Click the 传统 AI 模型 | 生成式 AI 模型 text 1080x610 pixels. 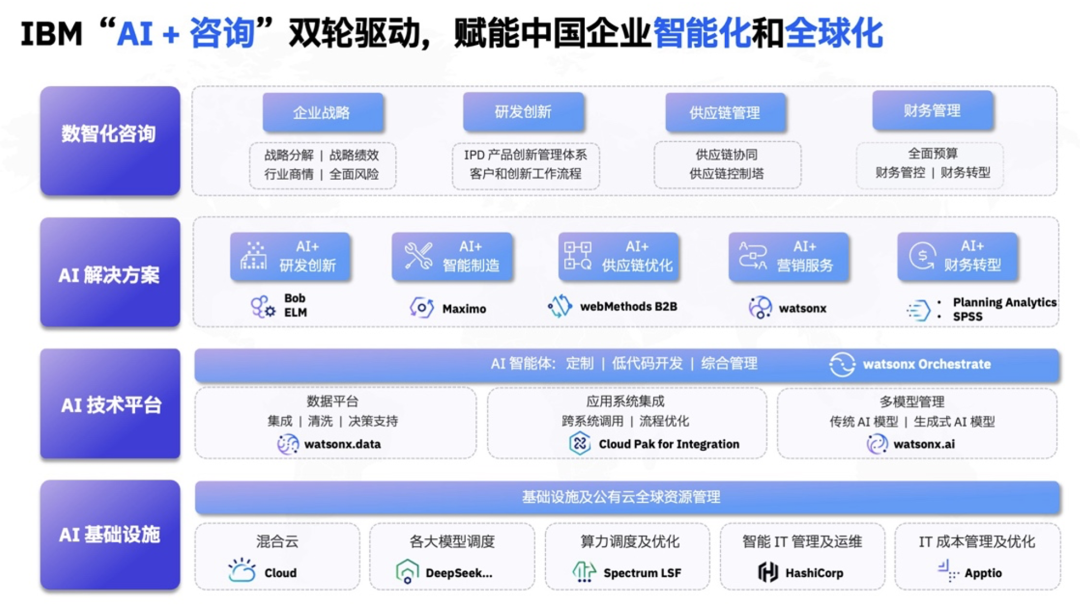tap(912, 421)
